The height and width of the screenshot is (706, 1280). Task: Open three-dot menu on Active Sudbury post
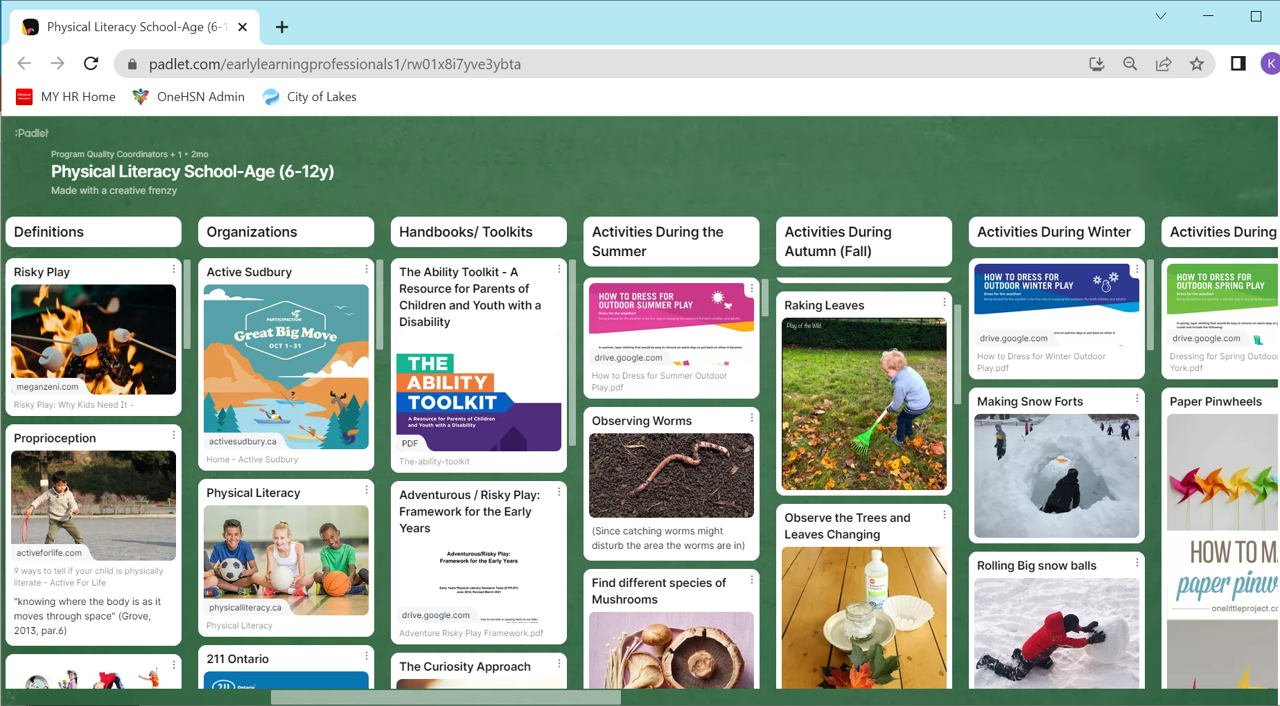[366, 270]
